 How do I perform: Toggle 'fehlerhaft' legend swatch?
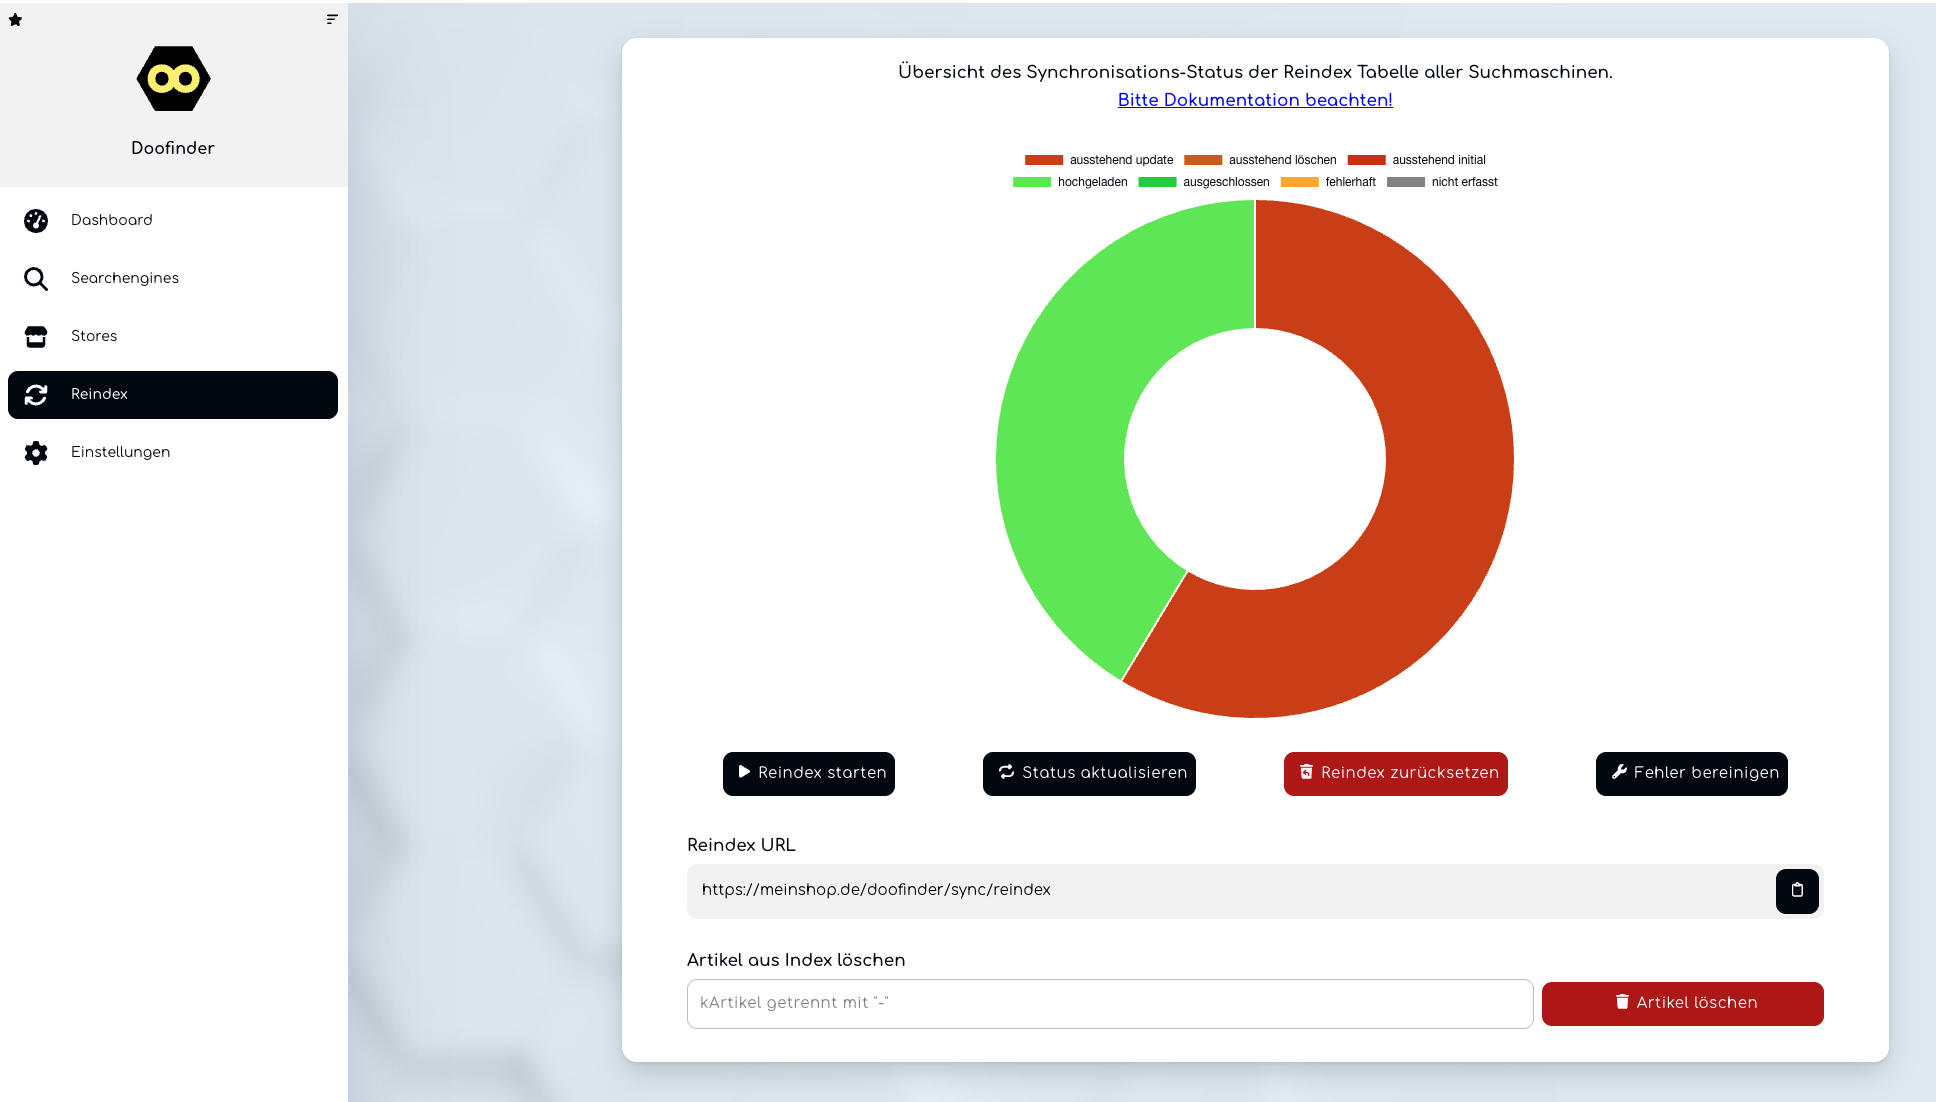pos(1299,182)
